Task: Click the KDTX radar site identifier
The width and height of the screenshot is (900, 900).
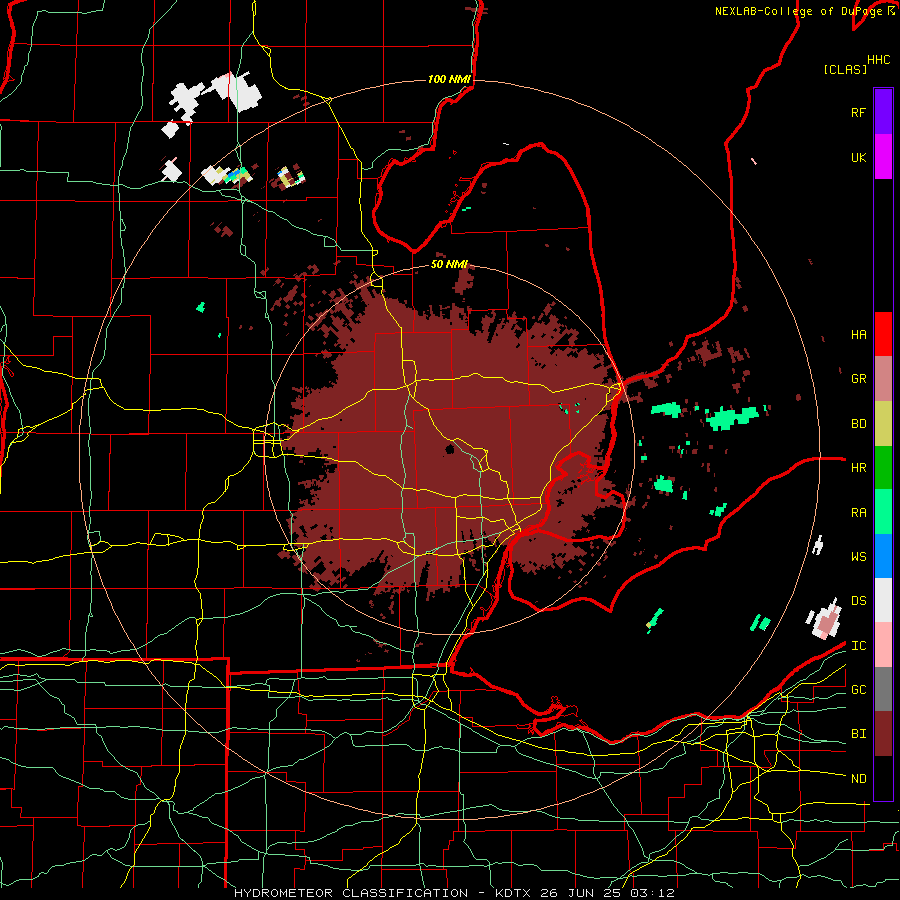Action: click(513, 893)
